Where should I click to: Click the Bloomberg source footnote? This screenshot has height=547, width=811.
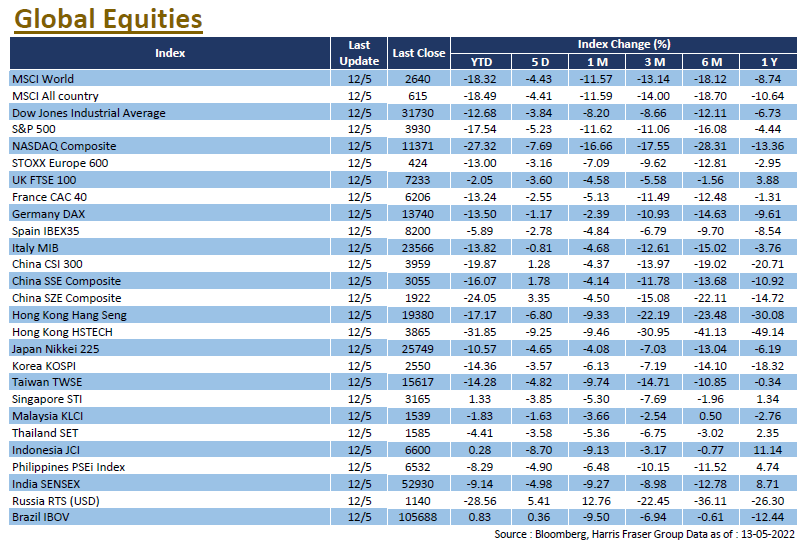pos(644,534)
